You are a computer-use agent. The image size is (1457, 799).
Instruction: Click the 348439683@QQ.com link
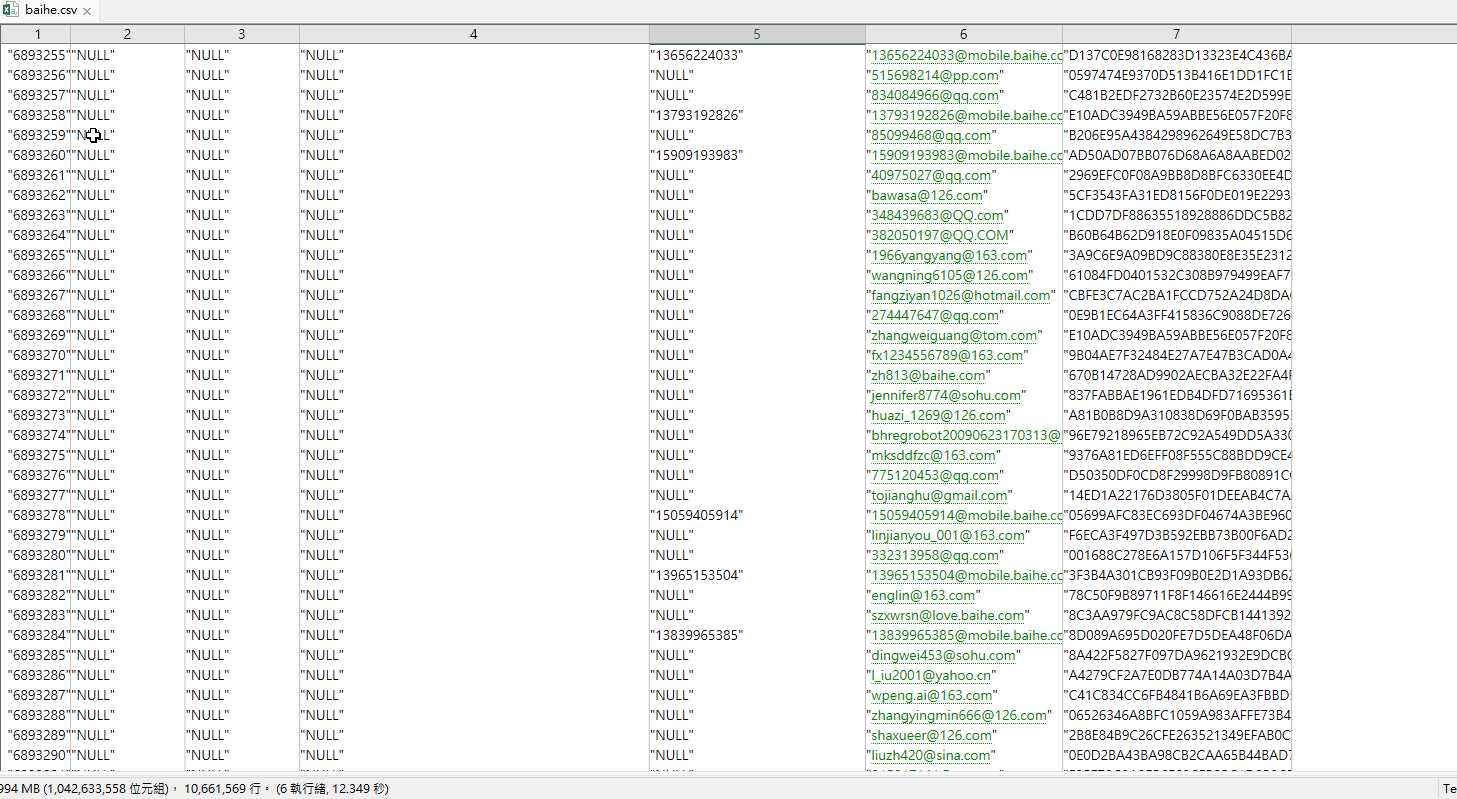point(937,216)
